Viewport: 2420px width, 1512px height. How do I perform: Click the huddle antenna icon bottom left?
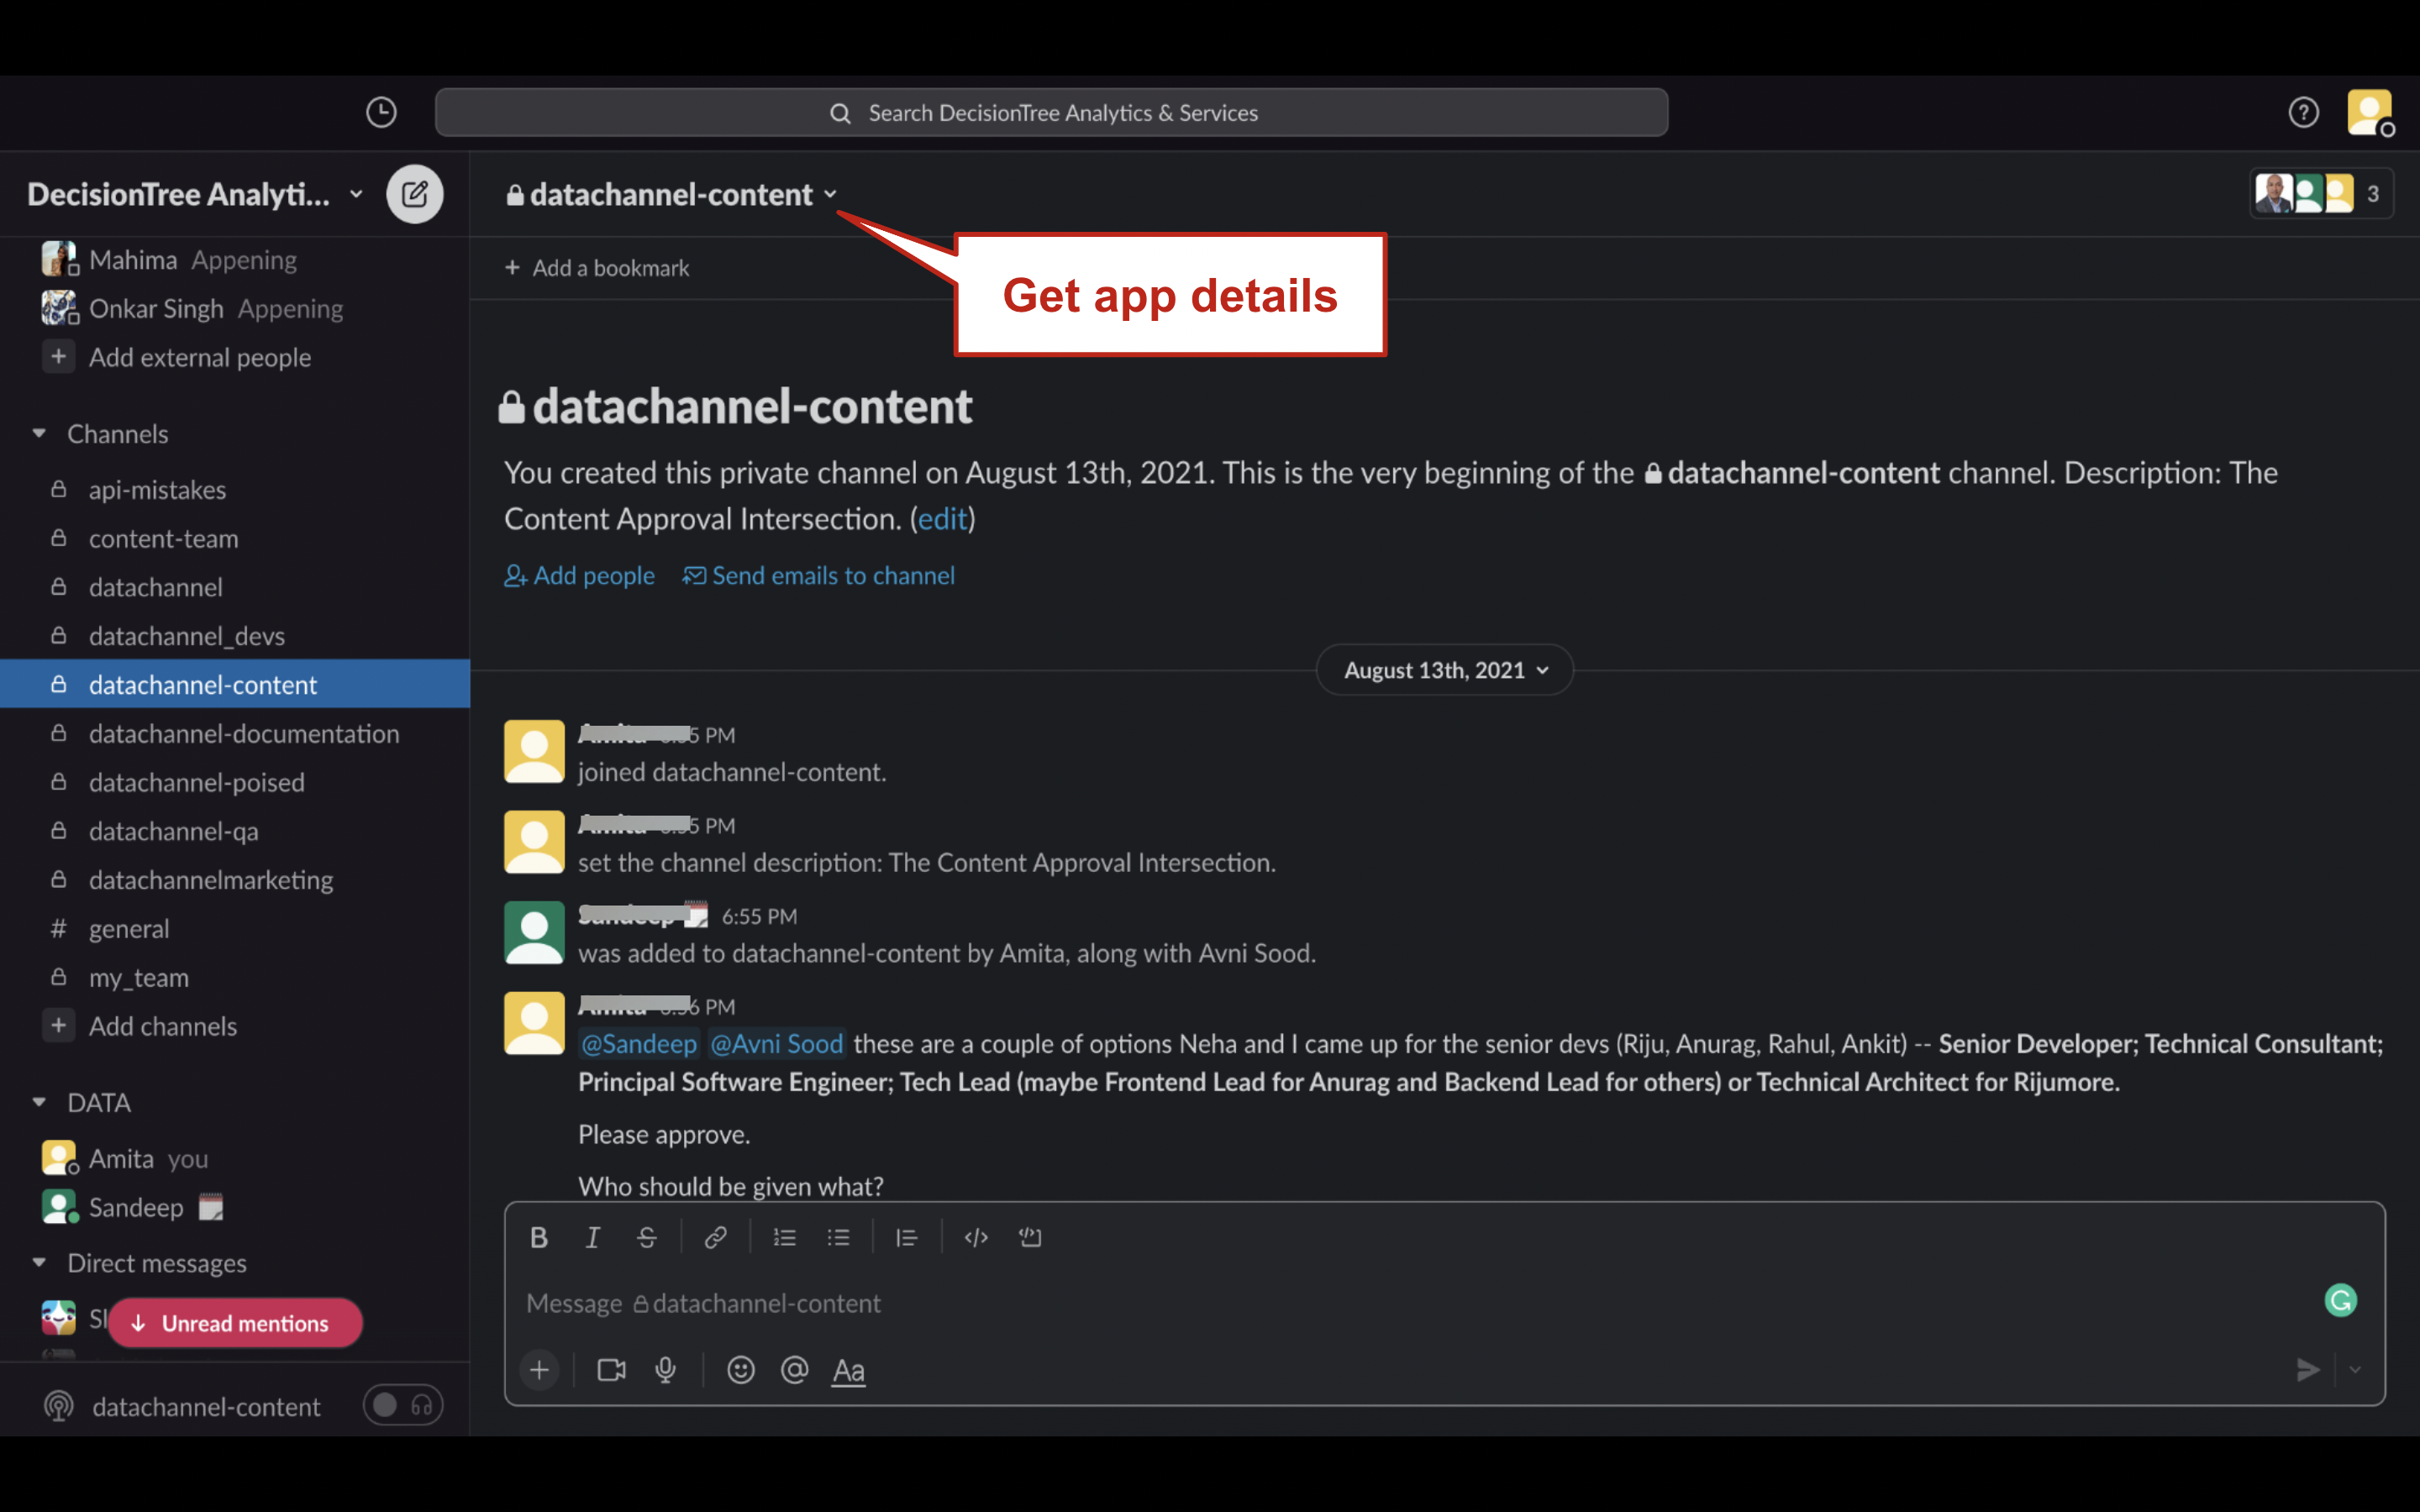[x=59, y=1406]
